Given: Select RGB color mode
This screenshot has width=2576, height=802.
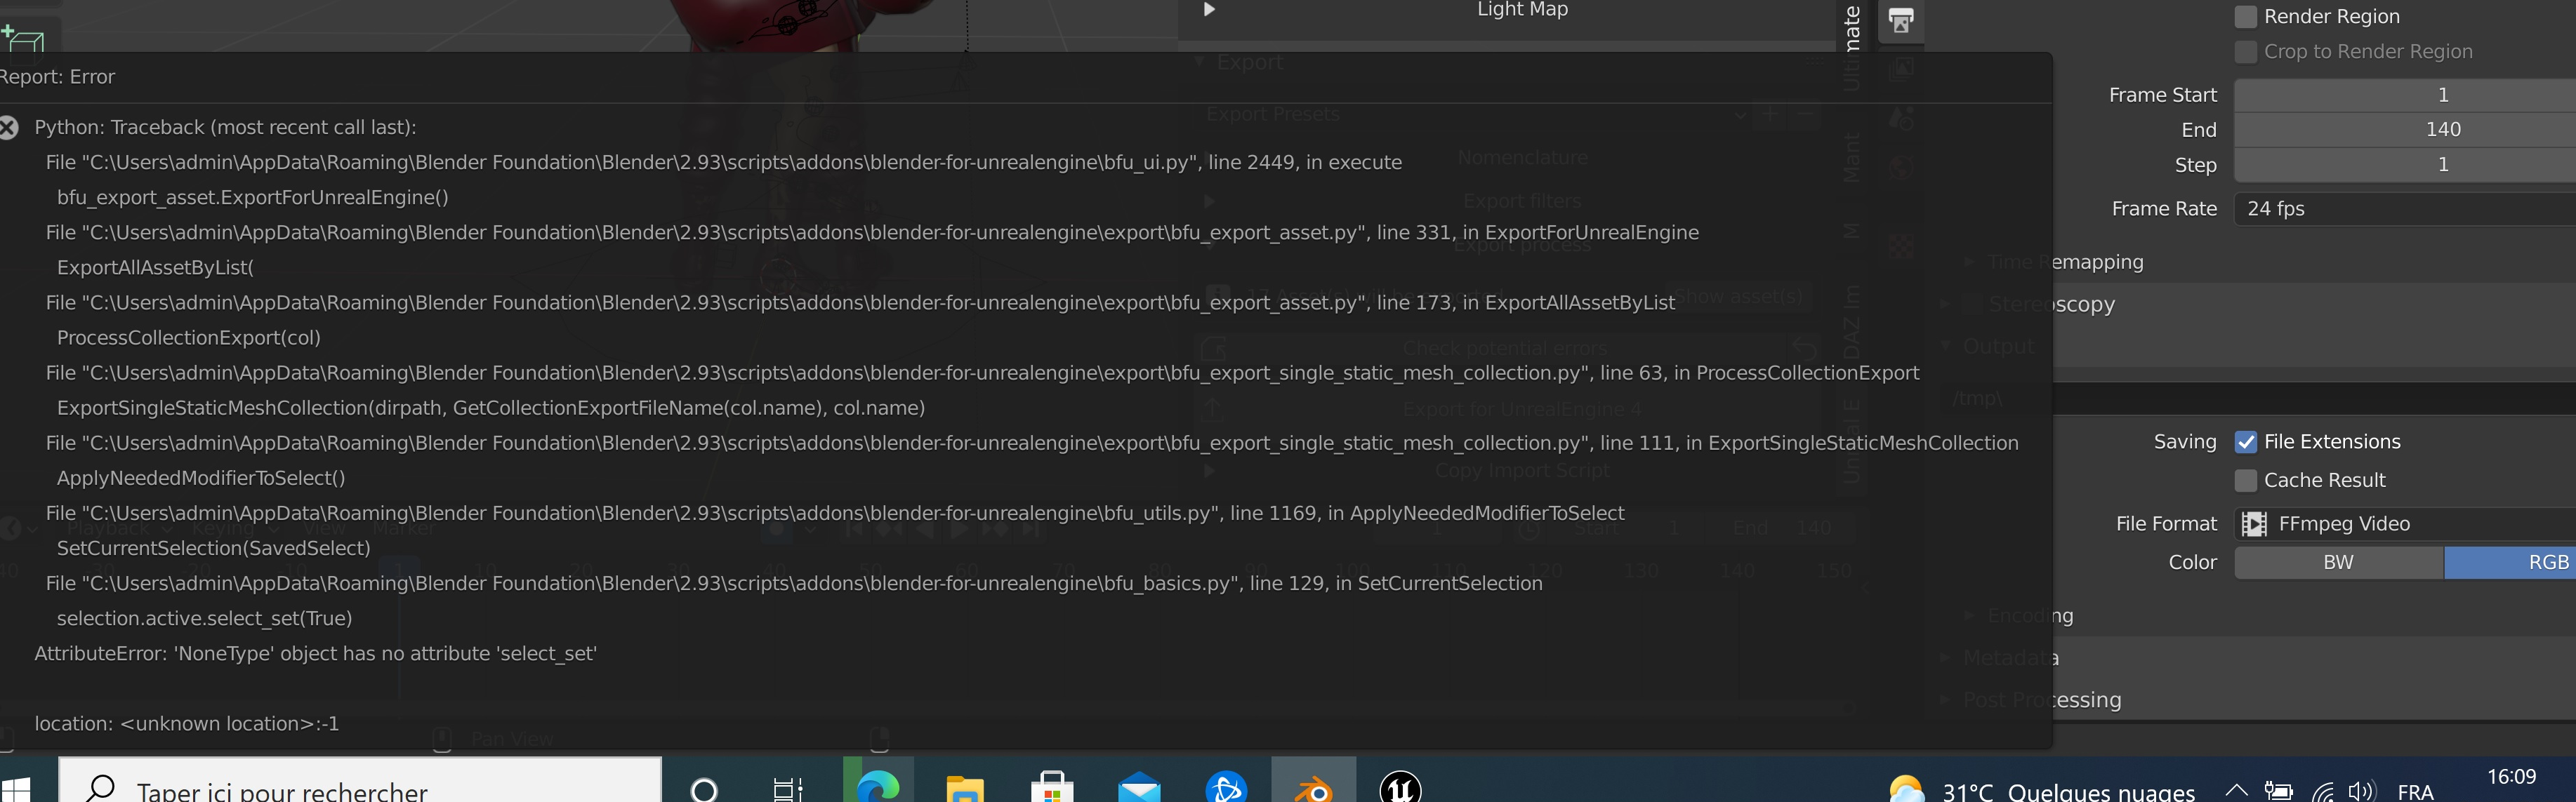Looking at the screenshot, I should 2510,562.
